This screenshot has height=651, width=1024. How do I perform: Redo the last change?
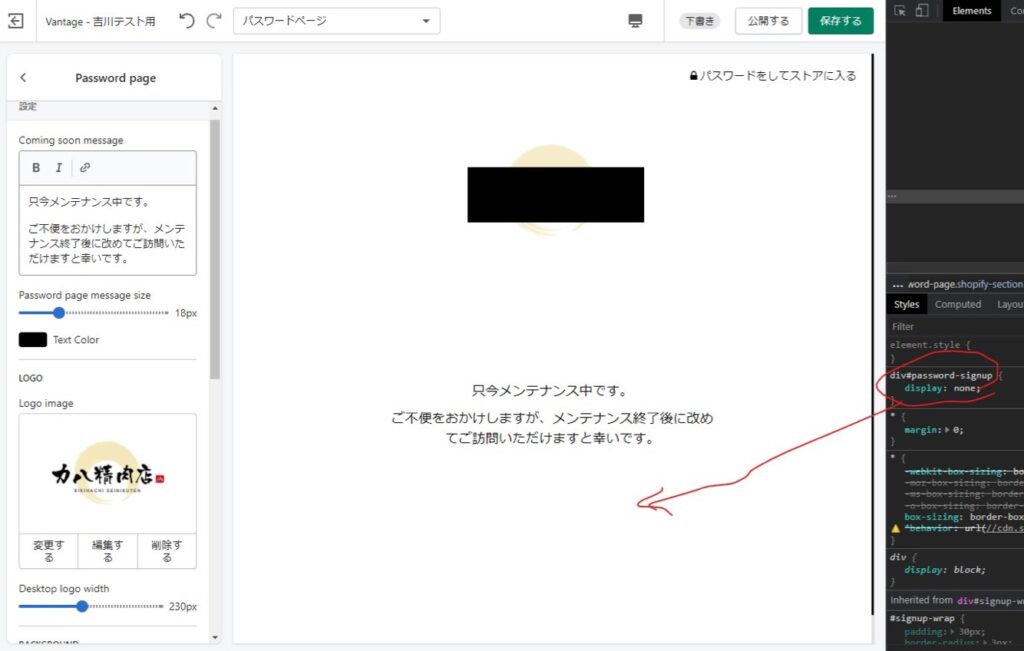(213, 21)
